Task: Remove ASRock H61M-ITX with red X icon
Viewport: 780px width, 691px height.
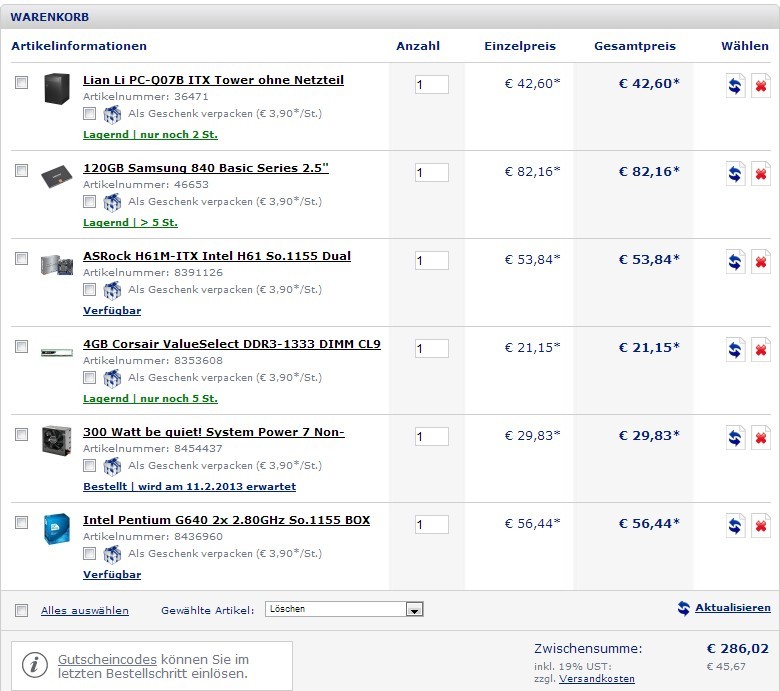Action: click(761, 262)
